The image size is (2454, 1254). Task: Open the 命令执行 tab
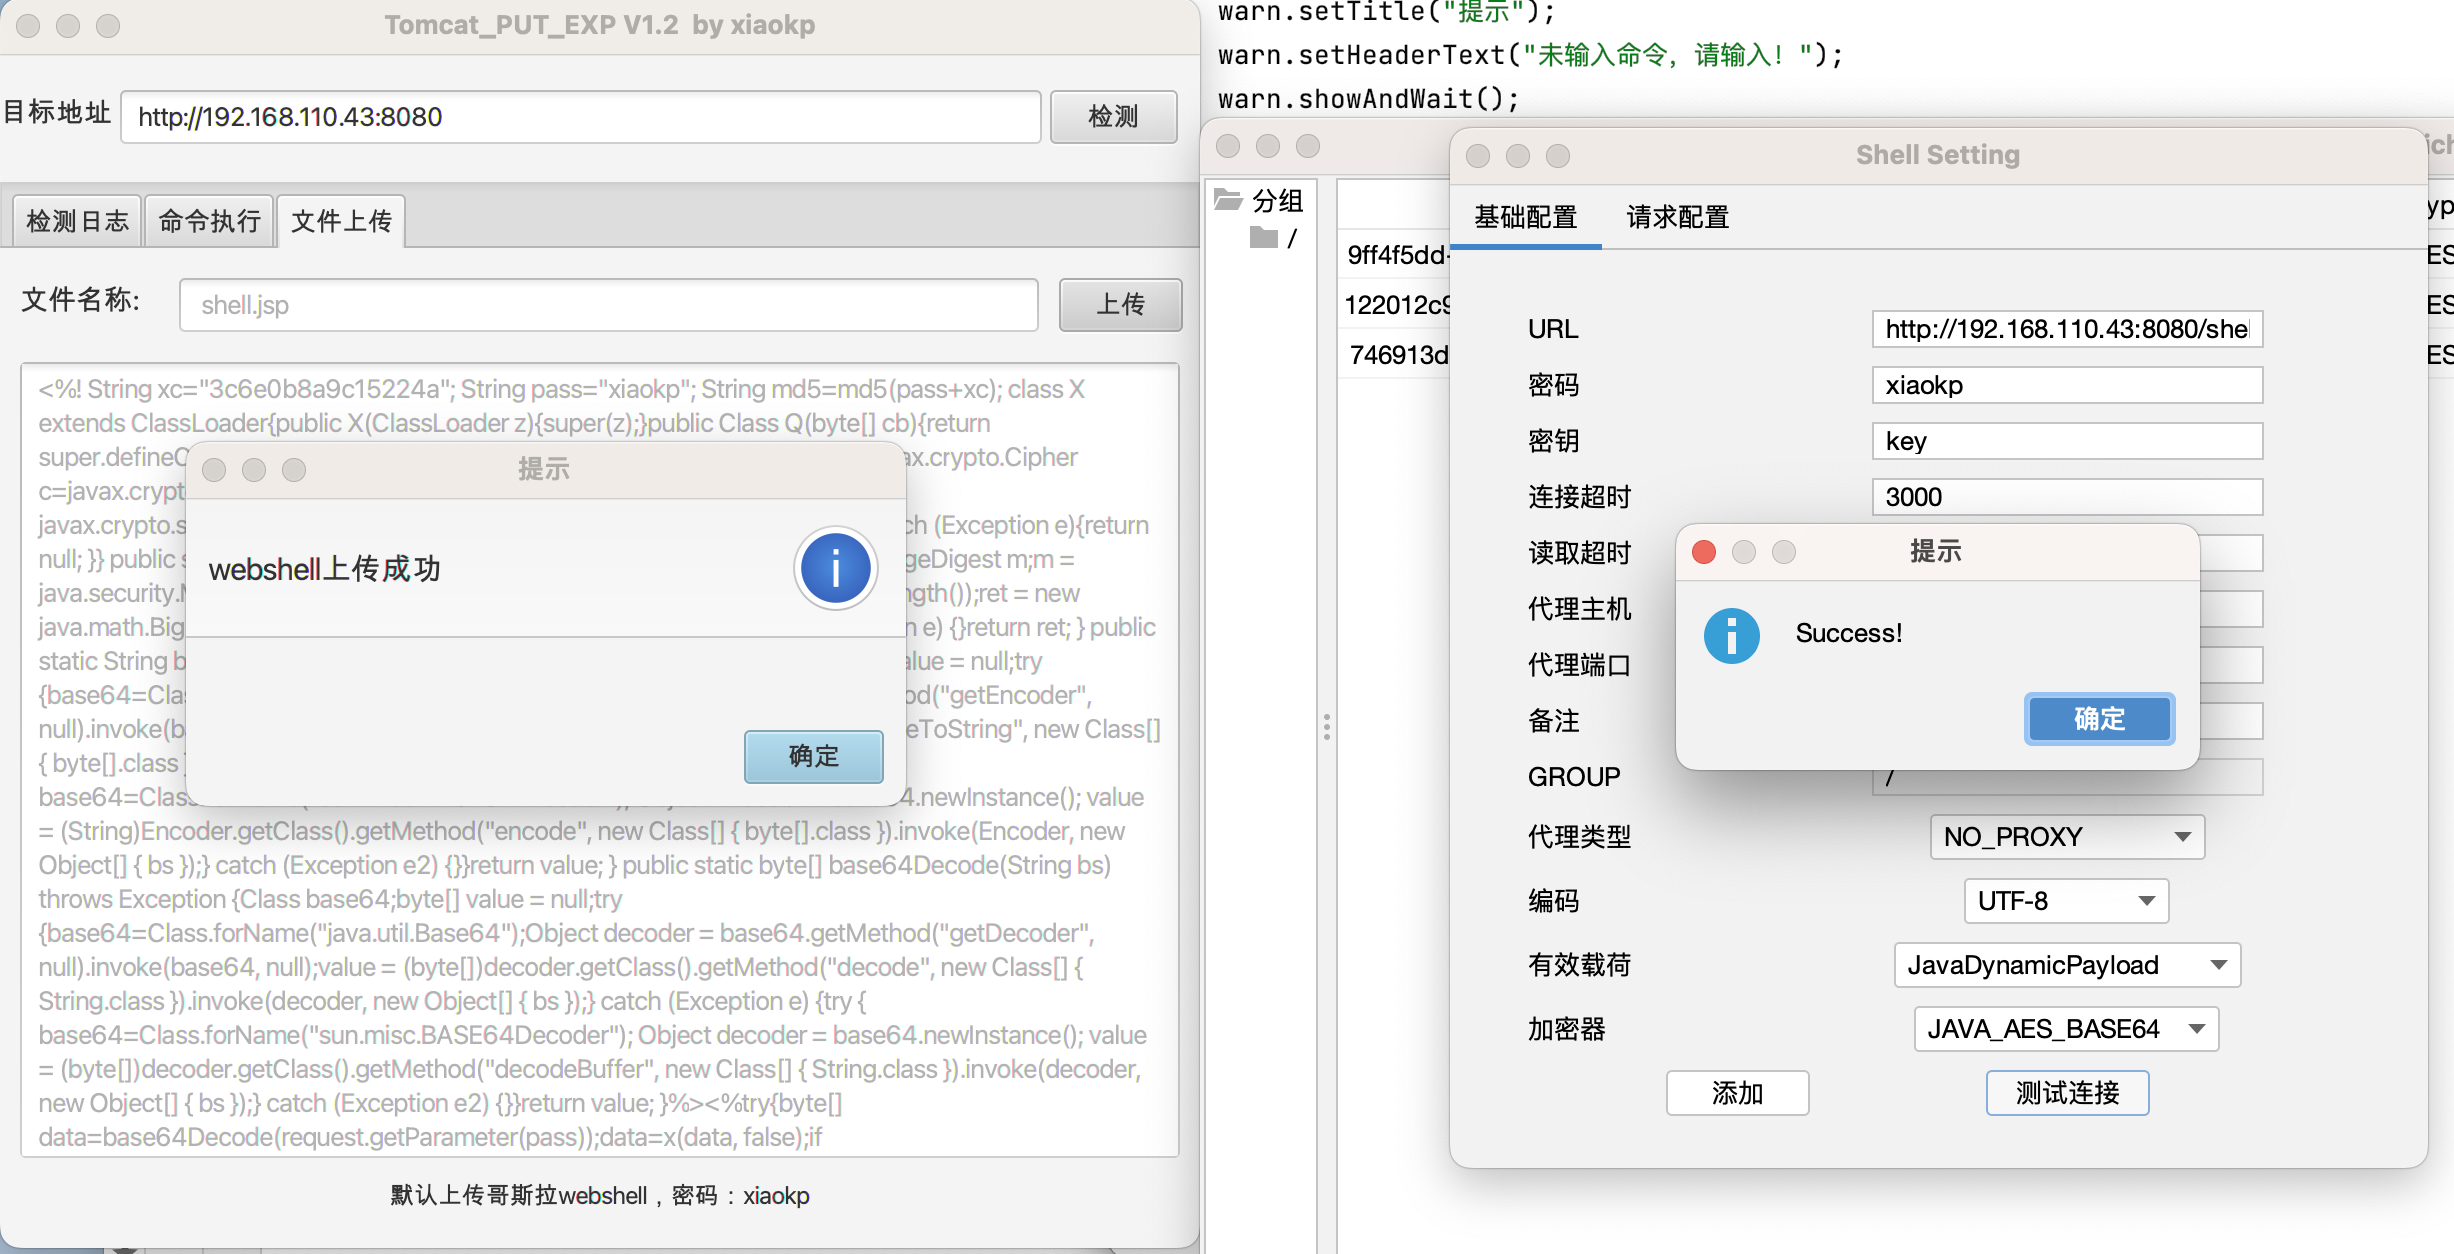click(x=209, y=220)
